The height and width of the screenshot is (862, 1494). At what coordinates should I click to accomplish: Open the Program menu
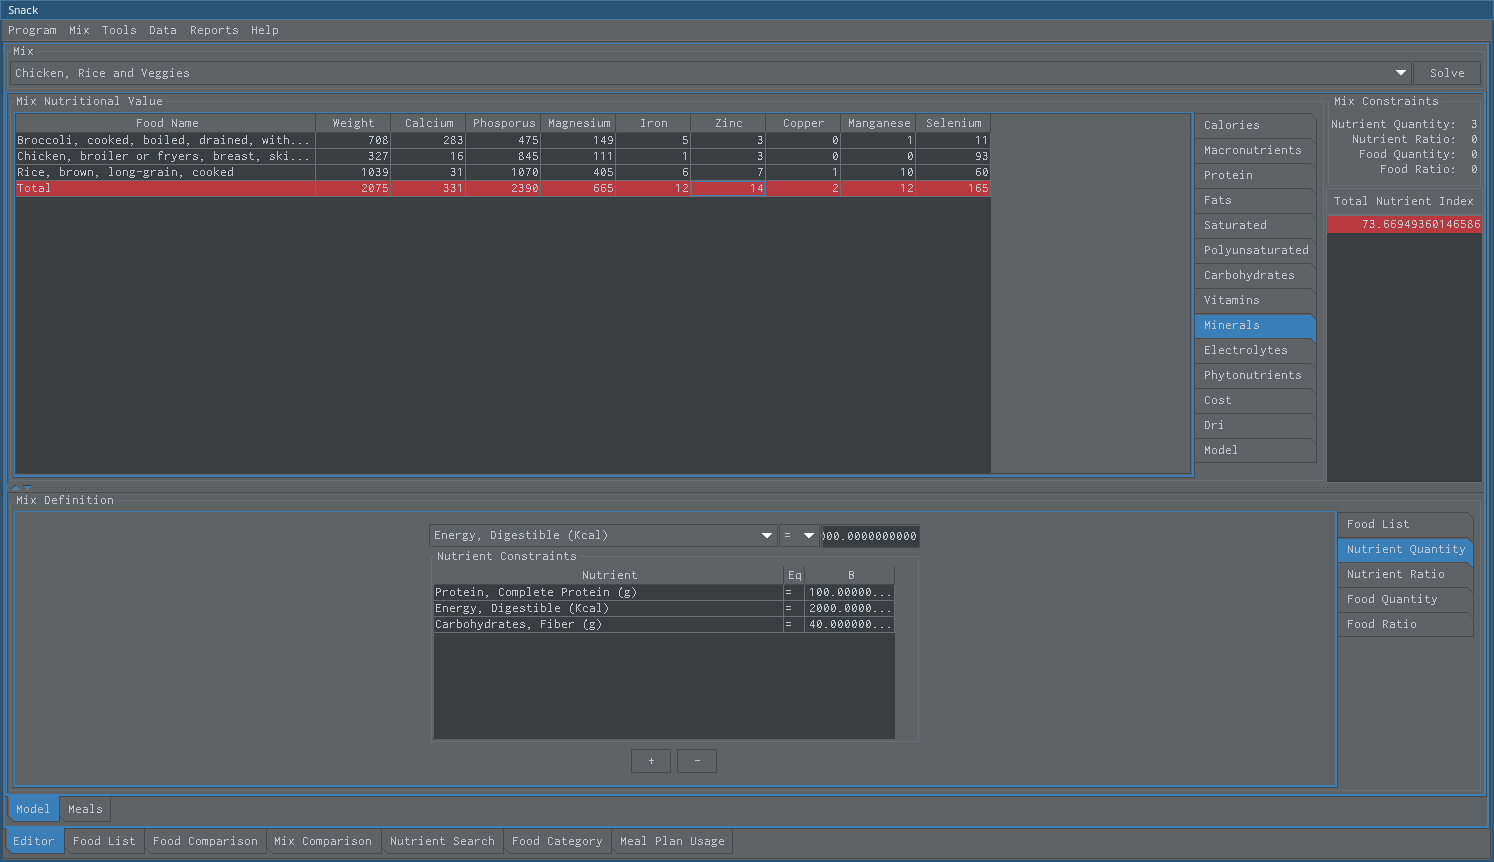click(x=32, y=30)
